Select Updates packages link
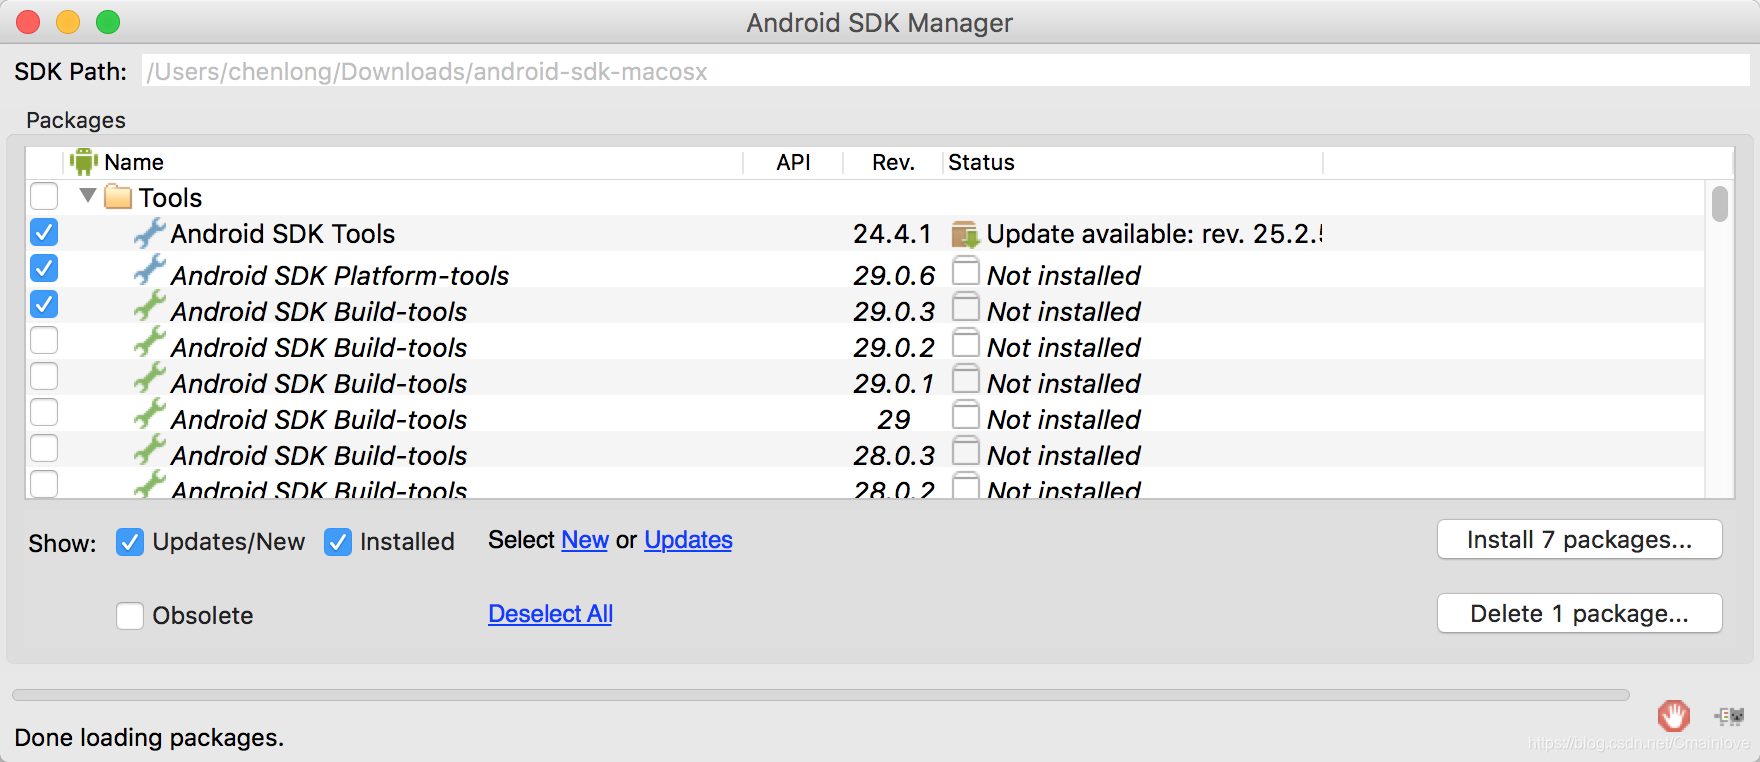The height and width of the screenshot is (762, 1760). coord(688,540)
